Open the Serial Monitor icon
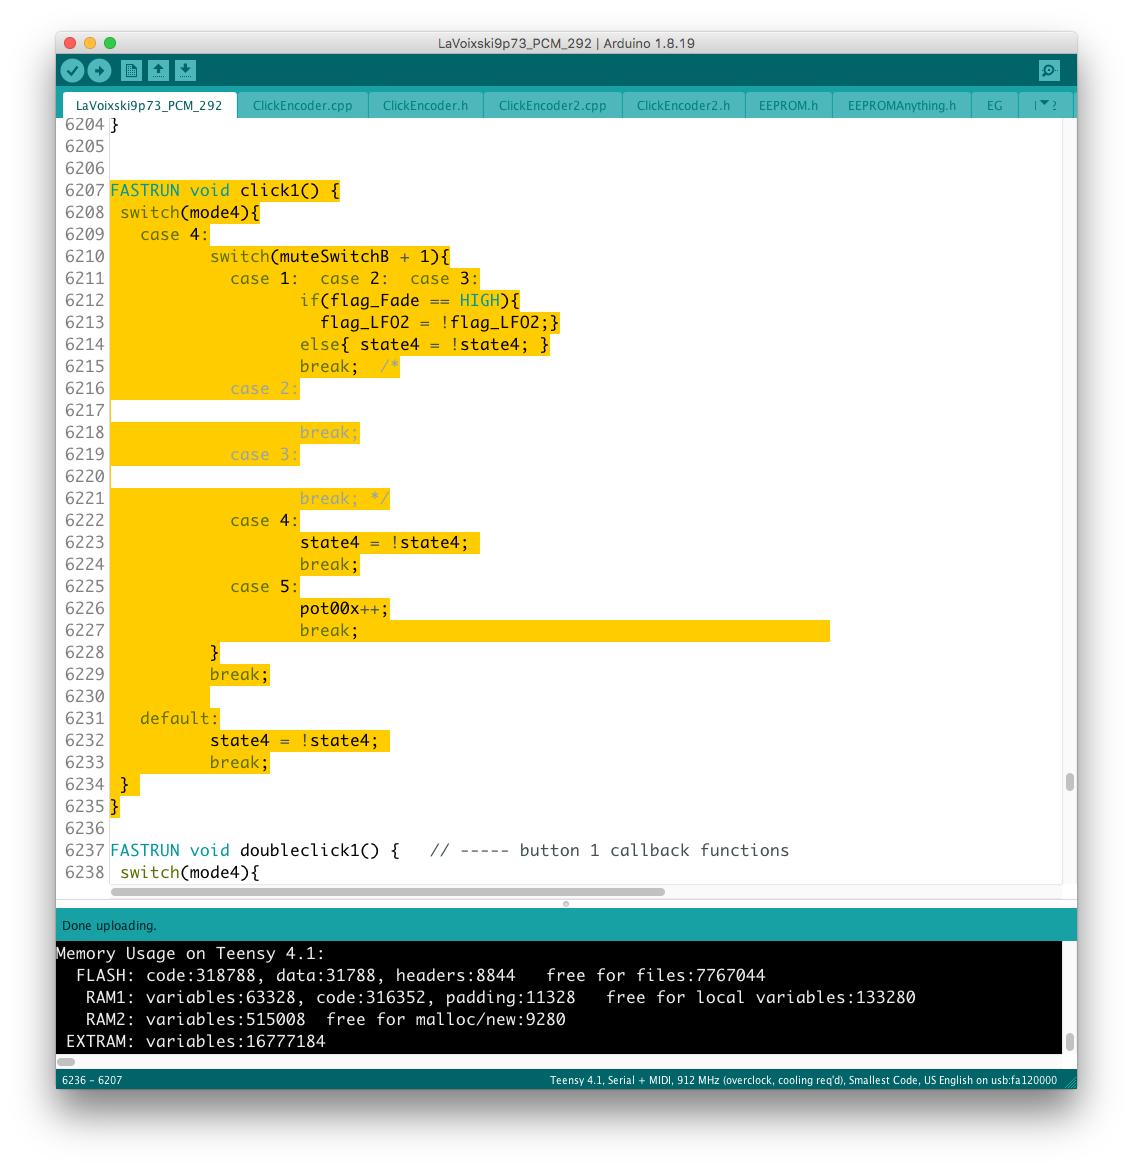 [1049, 70]
